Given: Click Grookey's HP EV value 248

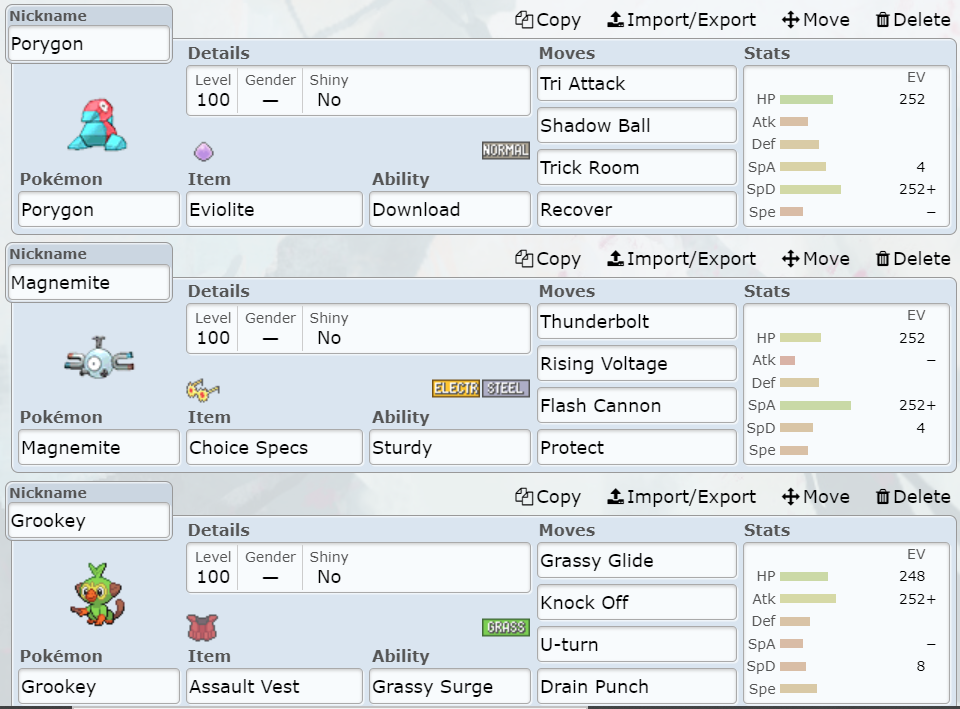Looking at the screenshot, I should point(912,576).
